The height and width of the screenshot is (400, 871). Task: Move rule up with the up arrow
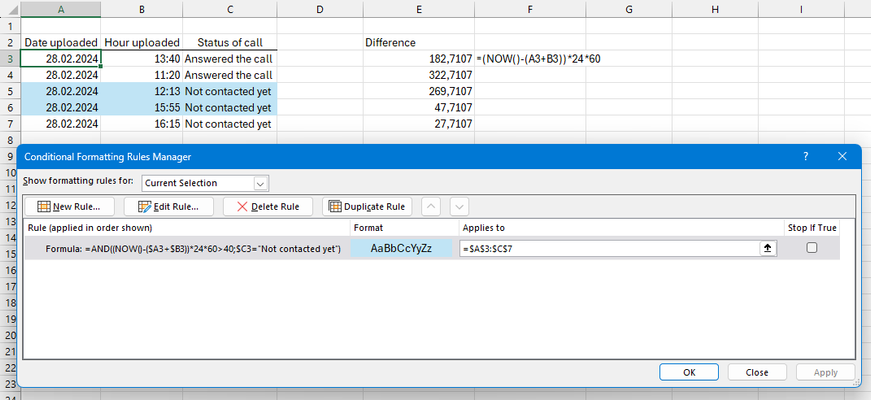[431, 207]
